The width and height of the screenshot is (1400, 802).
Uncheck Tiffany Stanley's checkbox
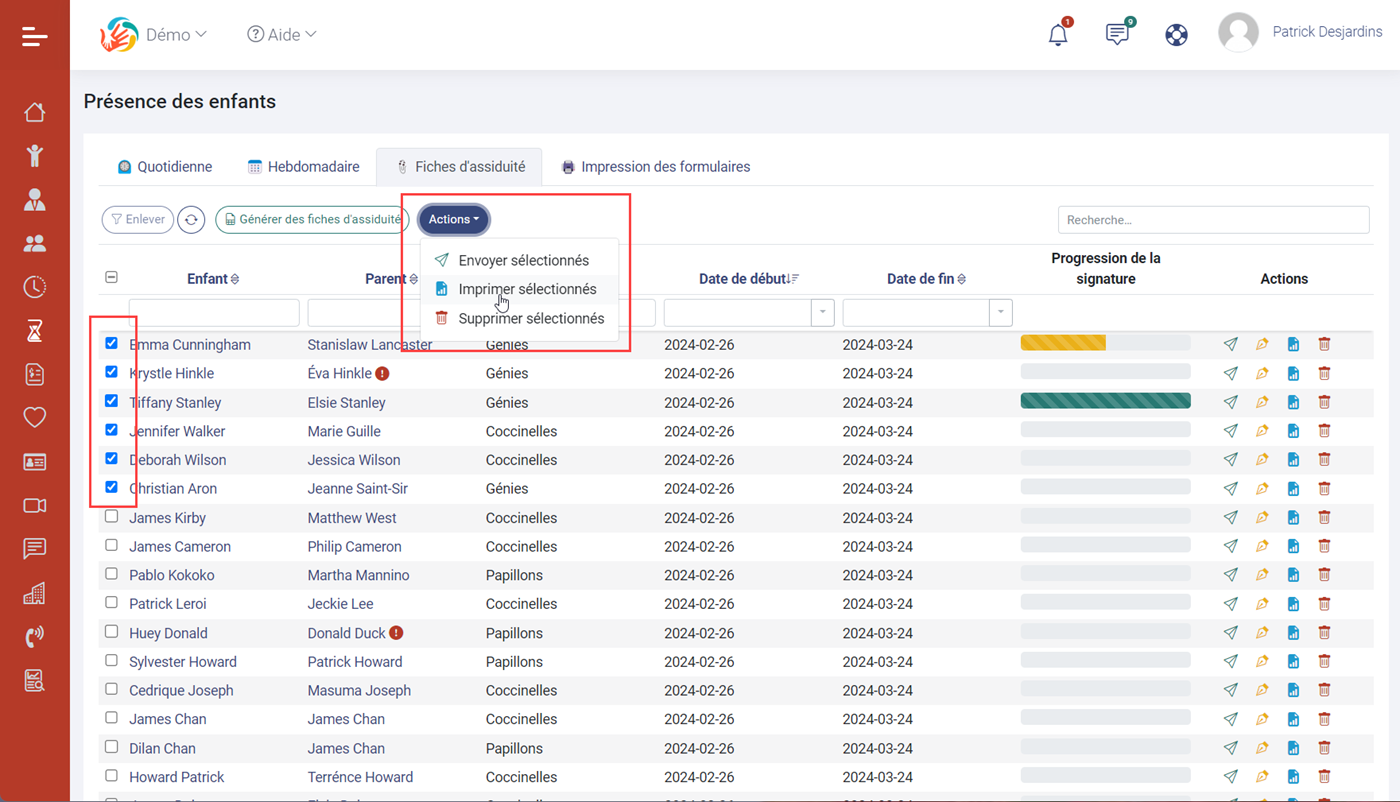pos(111,401)
